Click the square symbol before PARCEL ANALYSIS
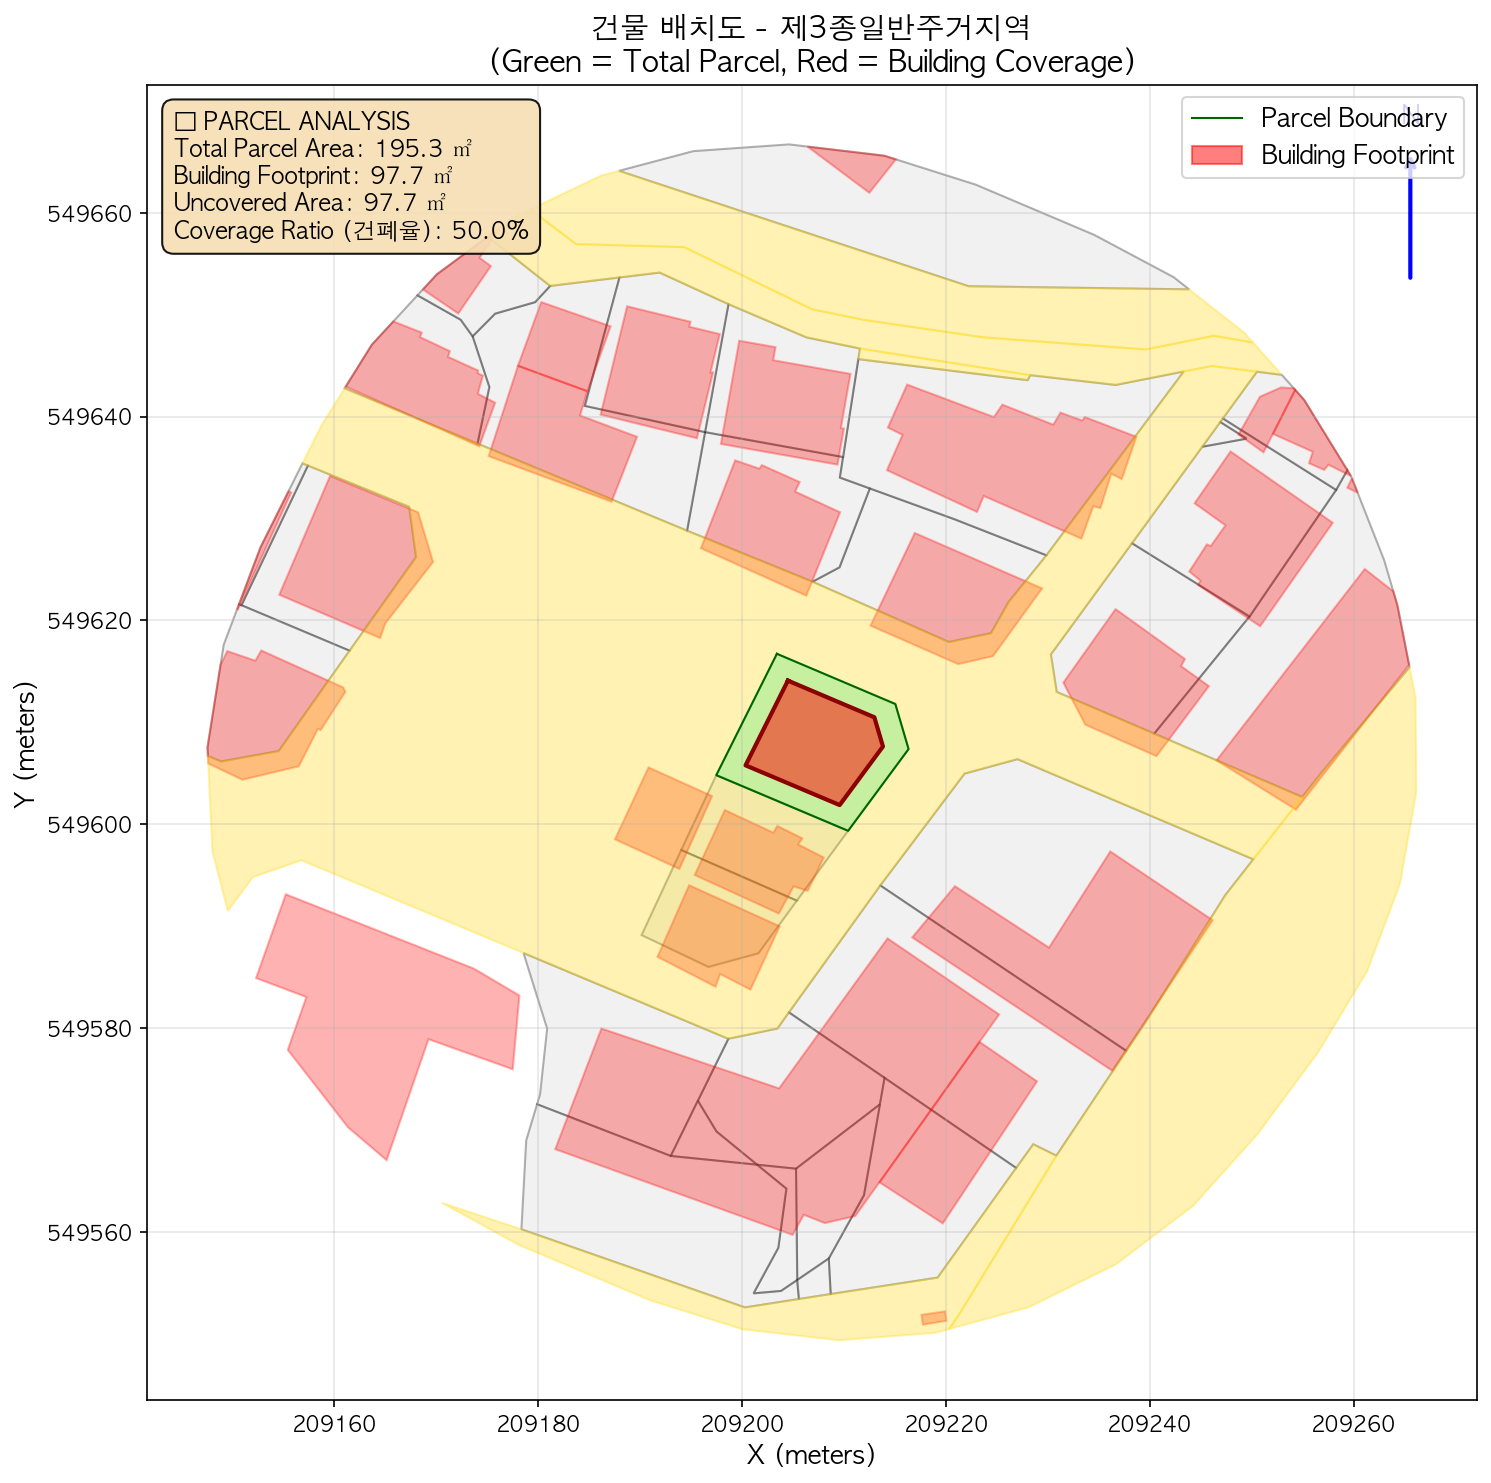Viewport: 1491px width, 1483px height. point(184,121)
